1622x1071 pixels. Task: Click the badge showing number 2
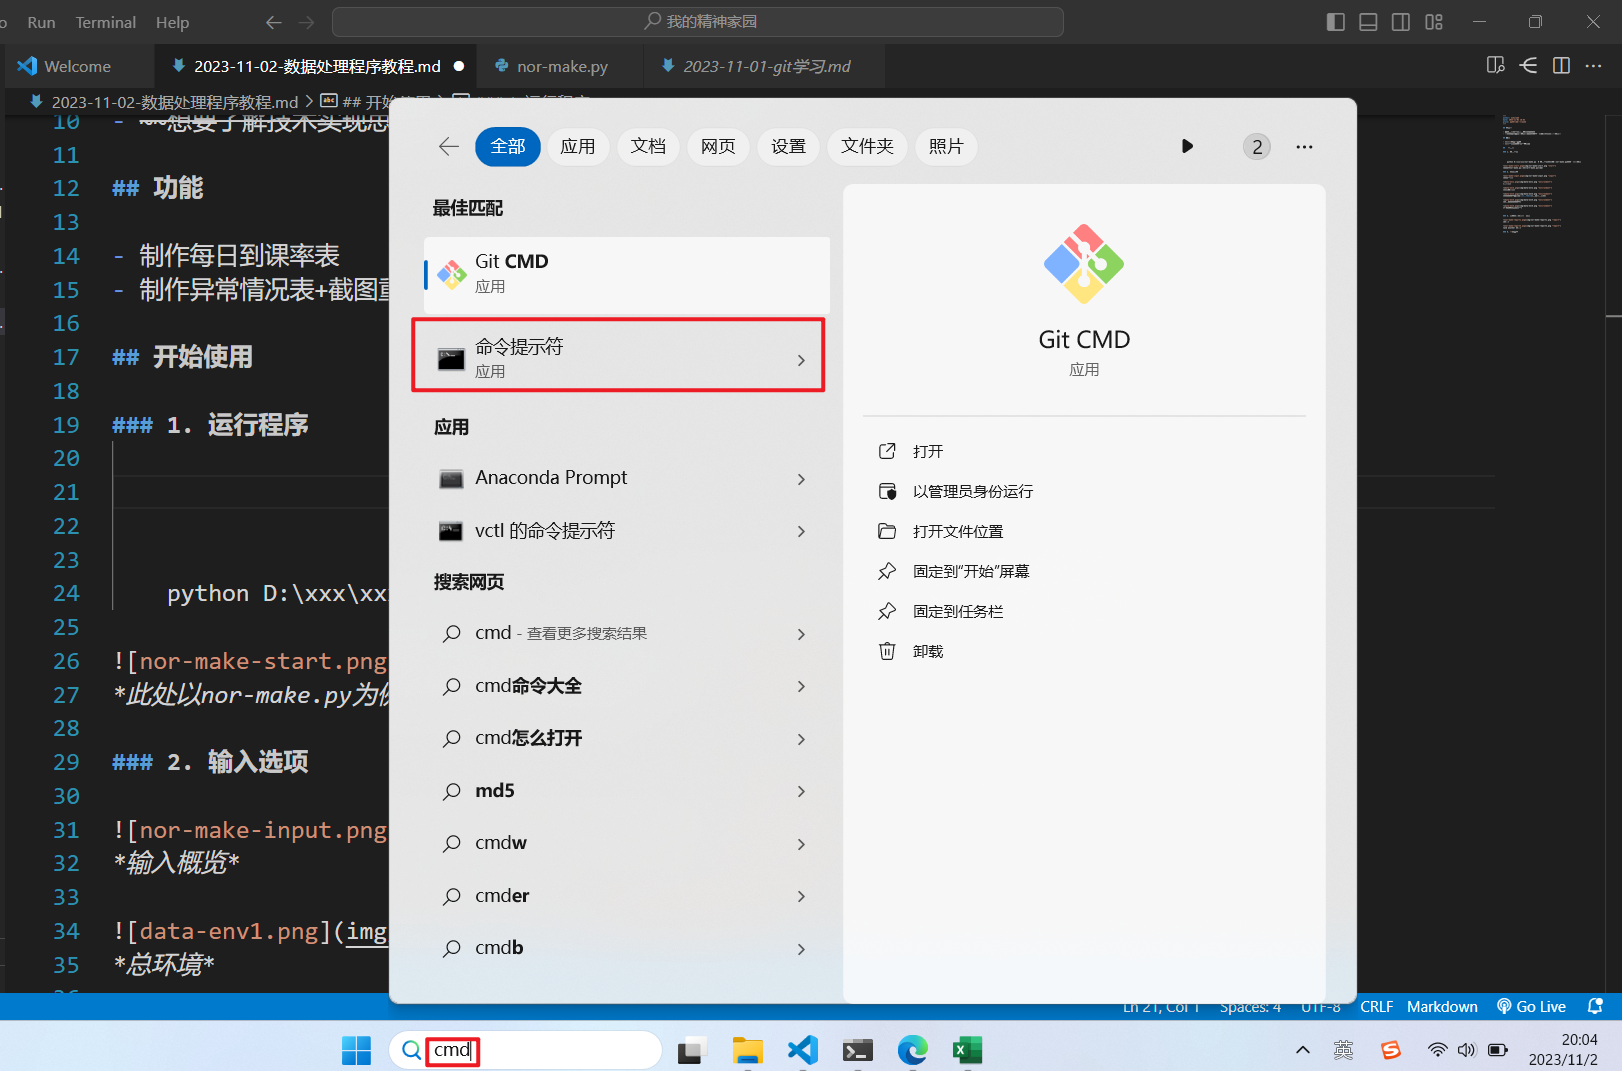click(x=1257, y=147)
